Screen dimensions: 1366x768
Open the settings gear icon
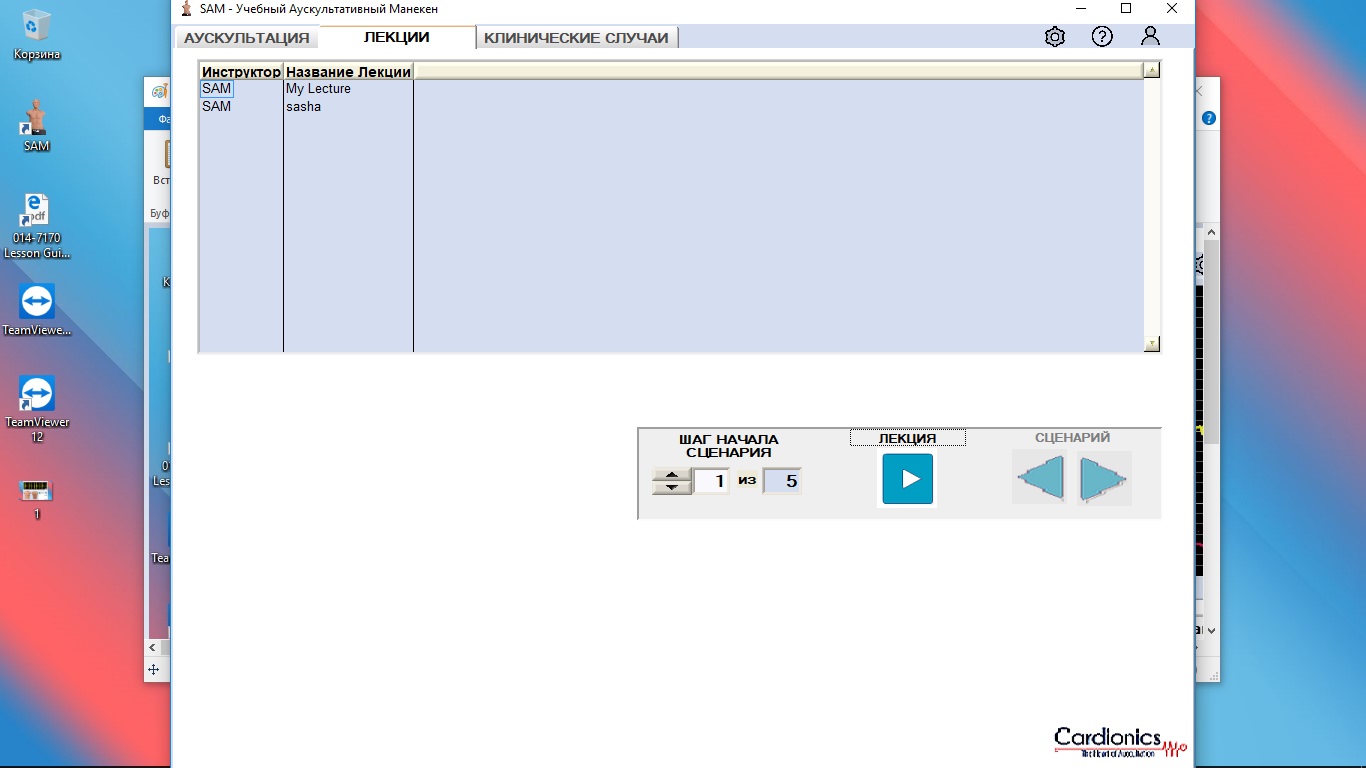(x=1054, y=37)
